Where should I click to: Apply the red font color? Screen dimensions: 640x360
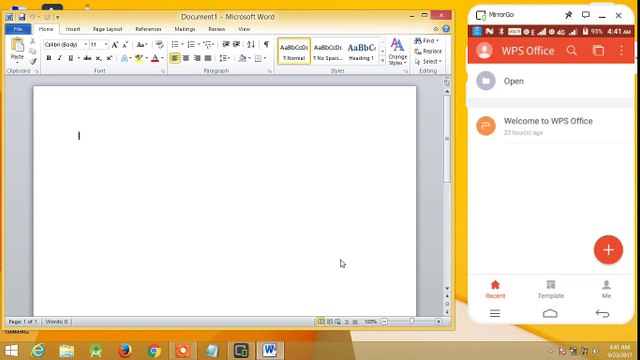click(155, 58)
